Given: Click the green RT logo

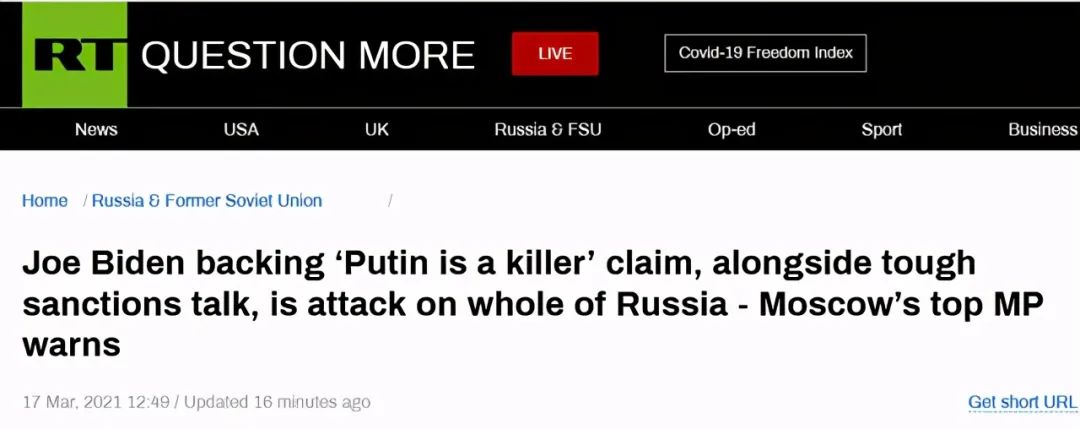Looking at the screenshot, I should 74,54.
